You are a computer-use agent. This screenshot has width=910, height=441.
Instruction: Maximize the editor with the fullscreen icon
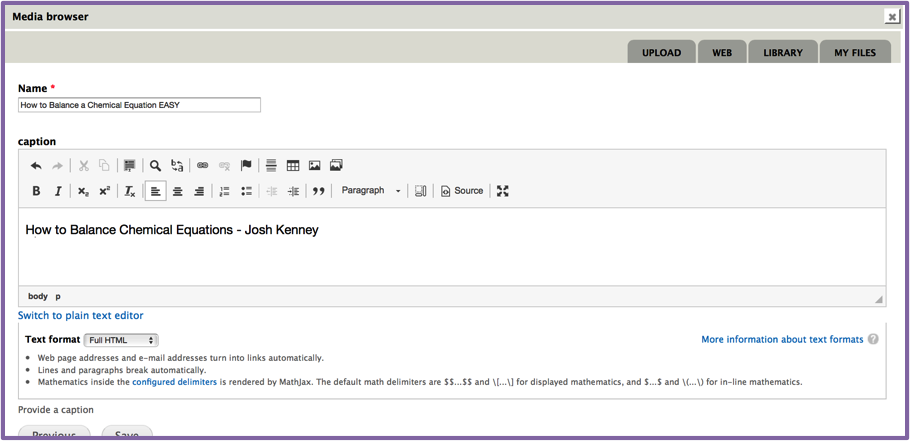coord(503,191)
